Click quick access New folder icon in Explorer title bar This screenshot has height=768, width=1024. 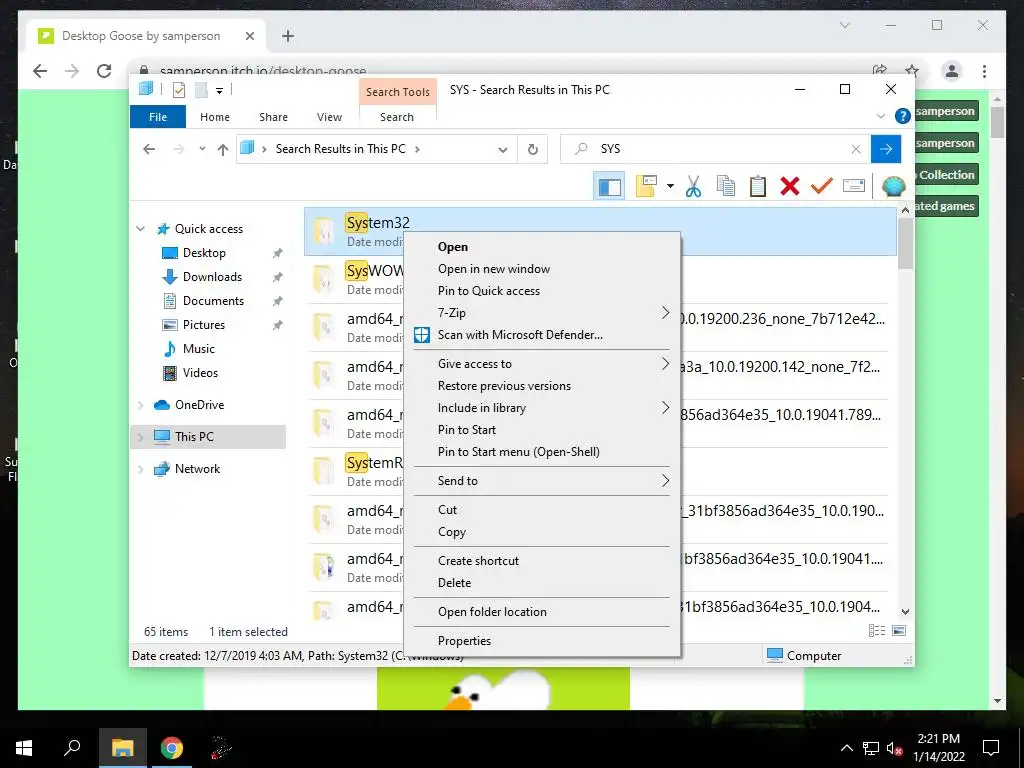pos(201,89)
